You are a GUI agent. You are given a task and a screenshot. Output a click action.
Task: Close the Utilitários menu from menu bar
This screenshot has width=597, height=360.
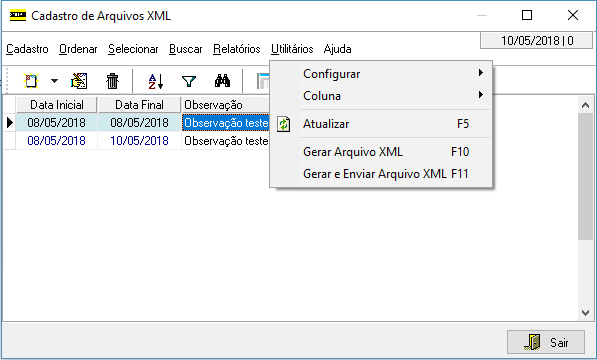(292, 49)
